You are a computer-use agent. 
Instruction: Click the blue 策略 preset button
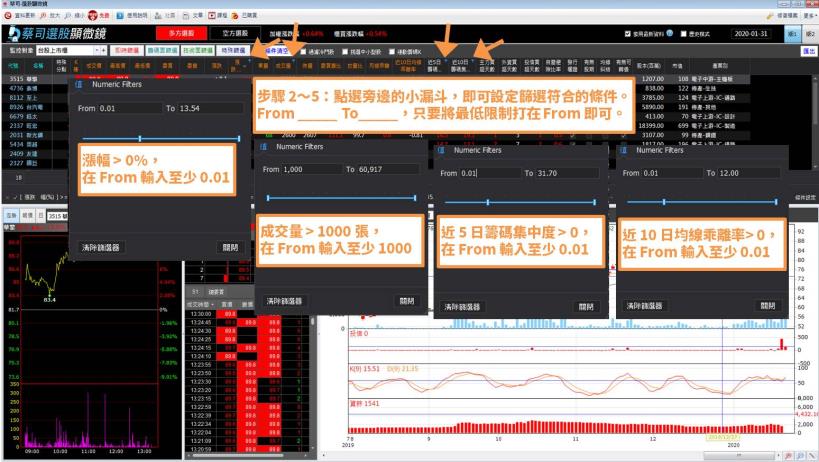coord(233,50)
